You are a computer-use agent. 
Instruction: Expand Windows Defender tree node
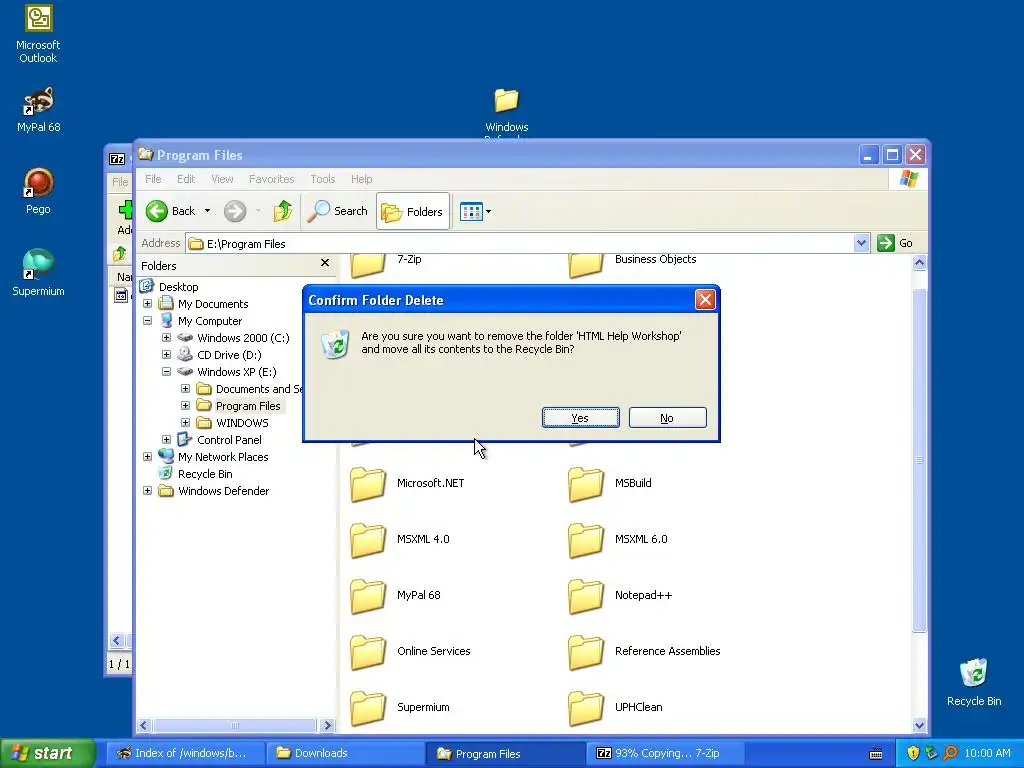[148, 490]
